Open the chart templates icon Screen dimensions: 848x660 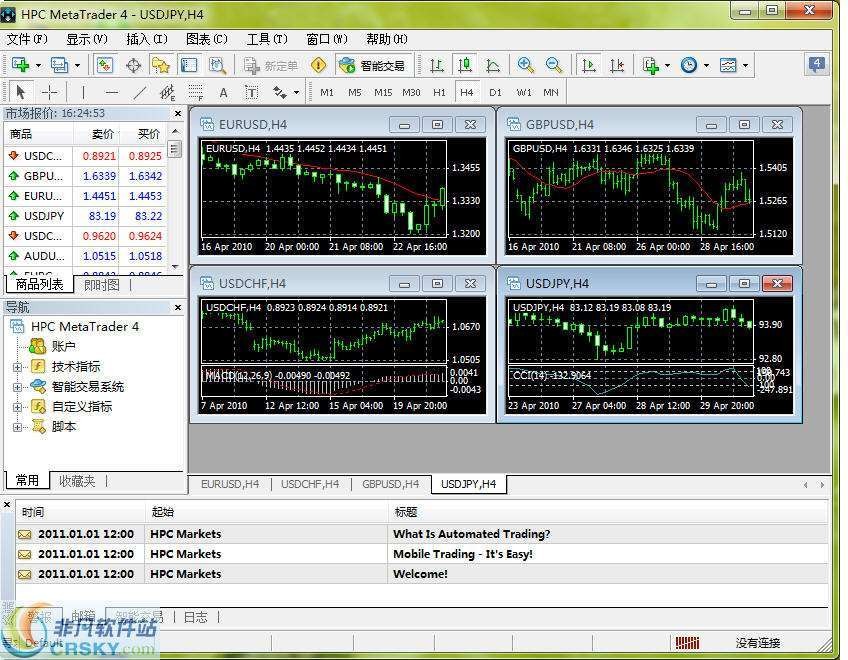tap(728, 65)
